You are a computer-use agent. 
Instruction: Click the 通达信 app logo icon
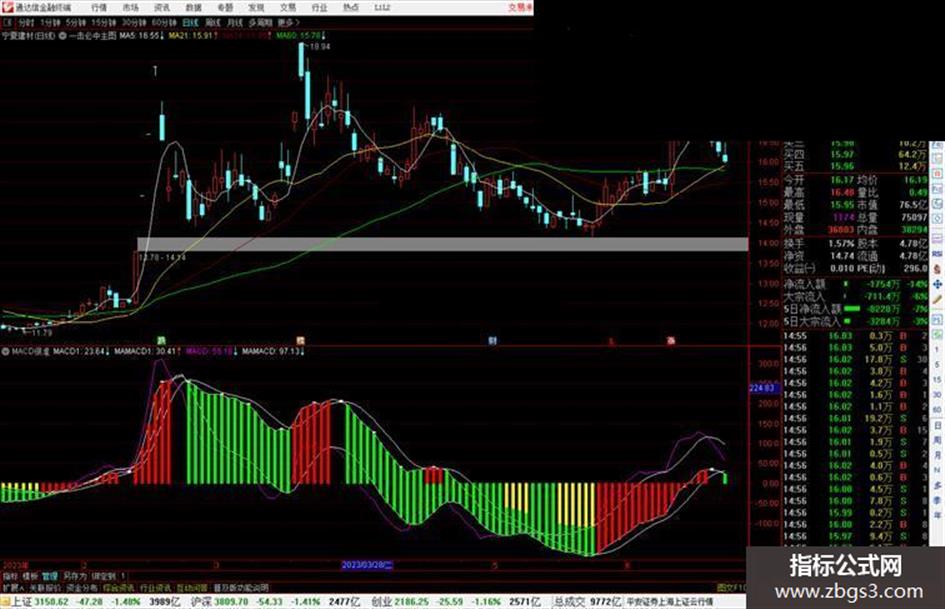[7, 7]
